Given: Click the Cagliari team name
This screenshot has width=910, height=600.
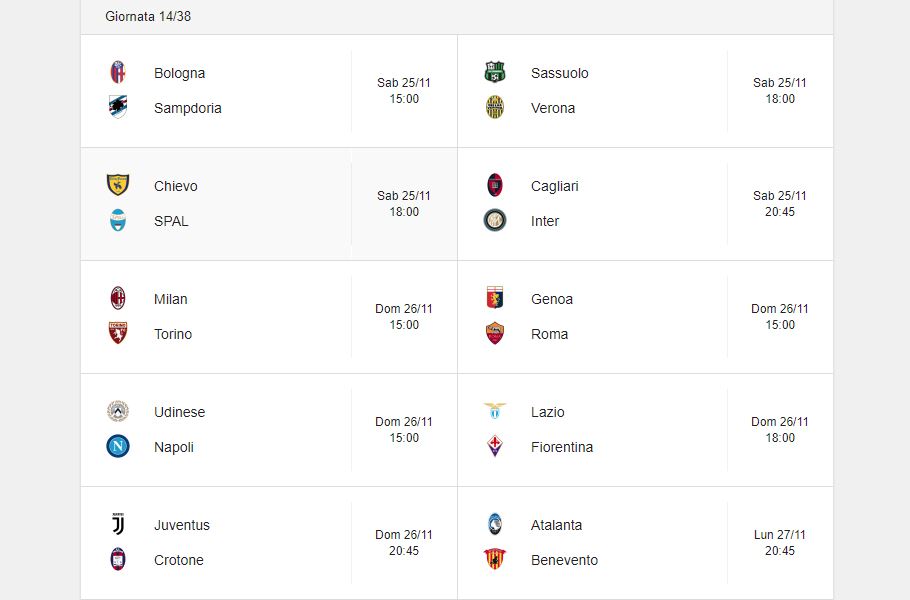Looking at the screenshot, I should tap(554, 186).
